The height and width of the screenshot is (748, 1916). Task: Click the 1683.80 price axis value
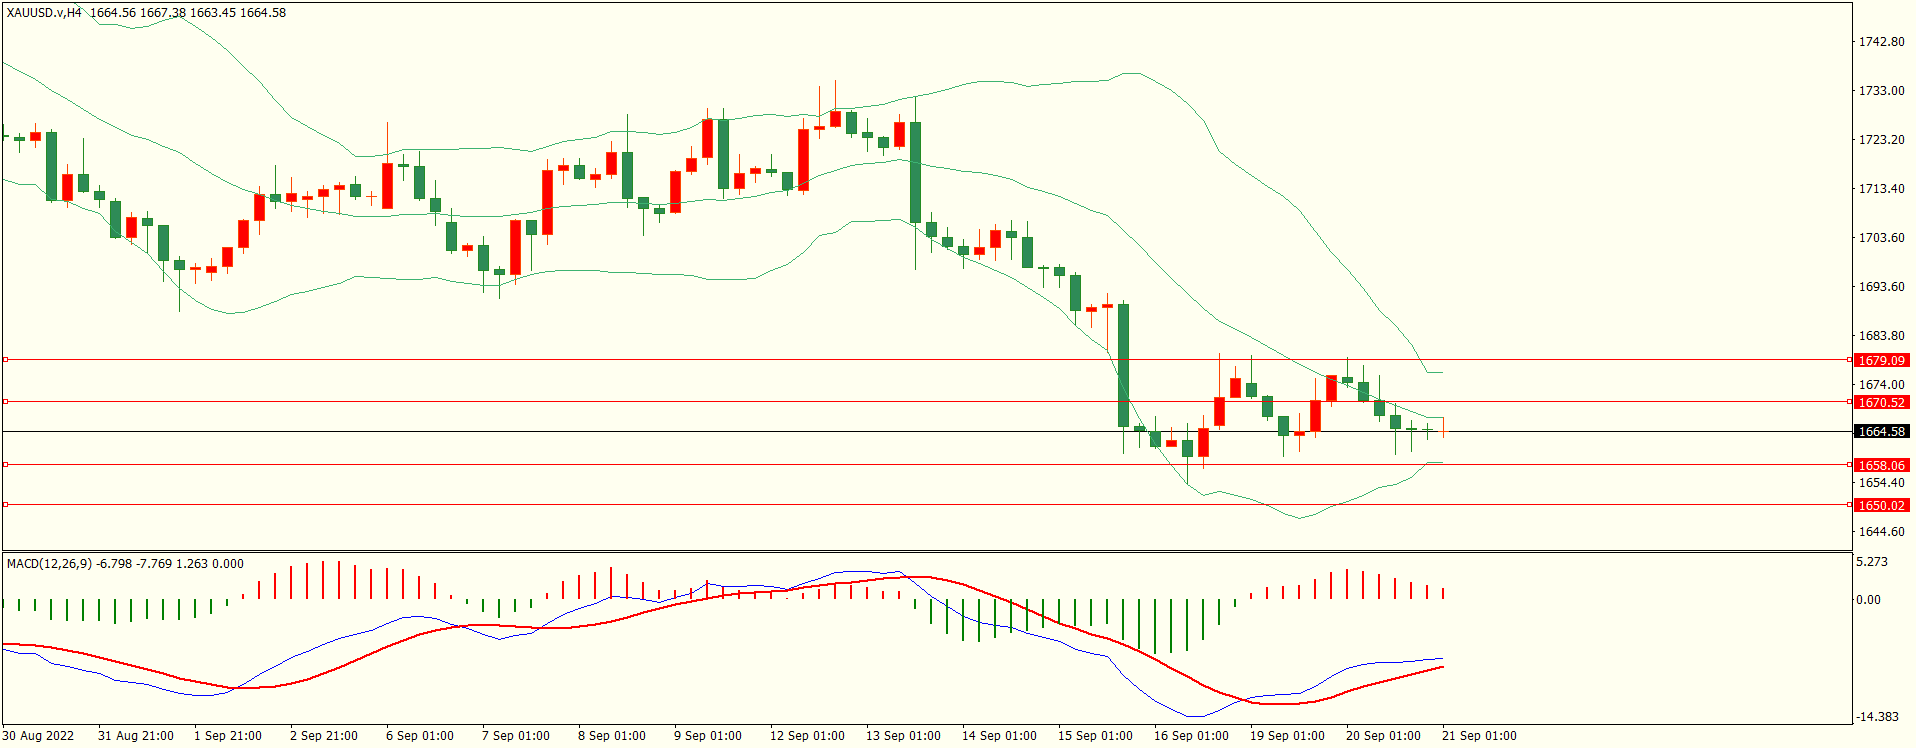[x=1881, y=336]
